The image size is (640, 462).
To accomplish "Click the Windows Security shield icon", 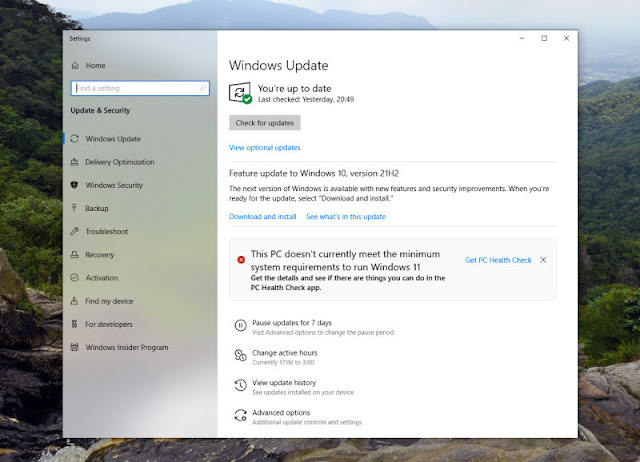I will coord(74,185).
